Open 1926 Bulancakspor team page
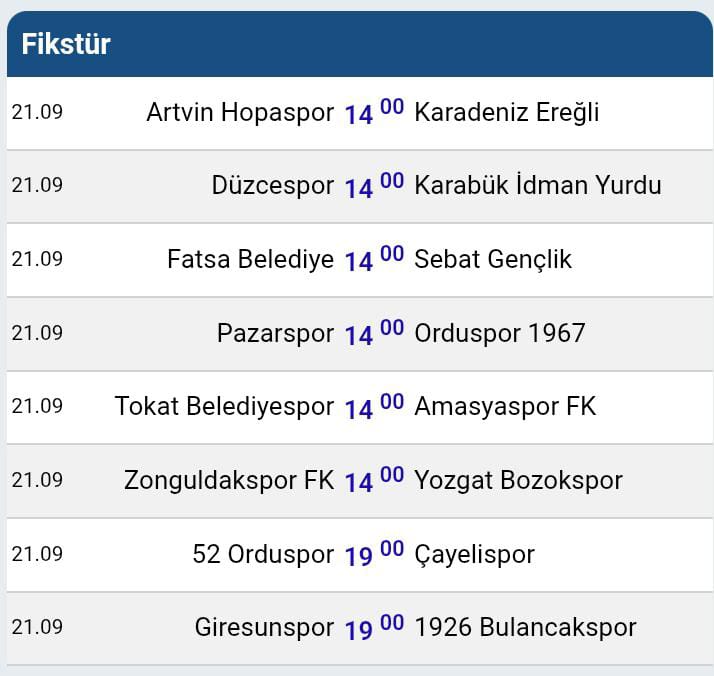 [x=525, y=628]
